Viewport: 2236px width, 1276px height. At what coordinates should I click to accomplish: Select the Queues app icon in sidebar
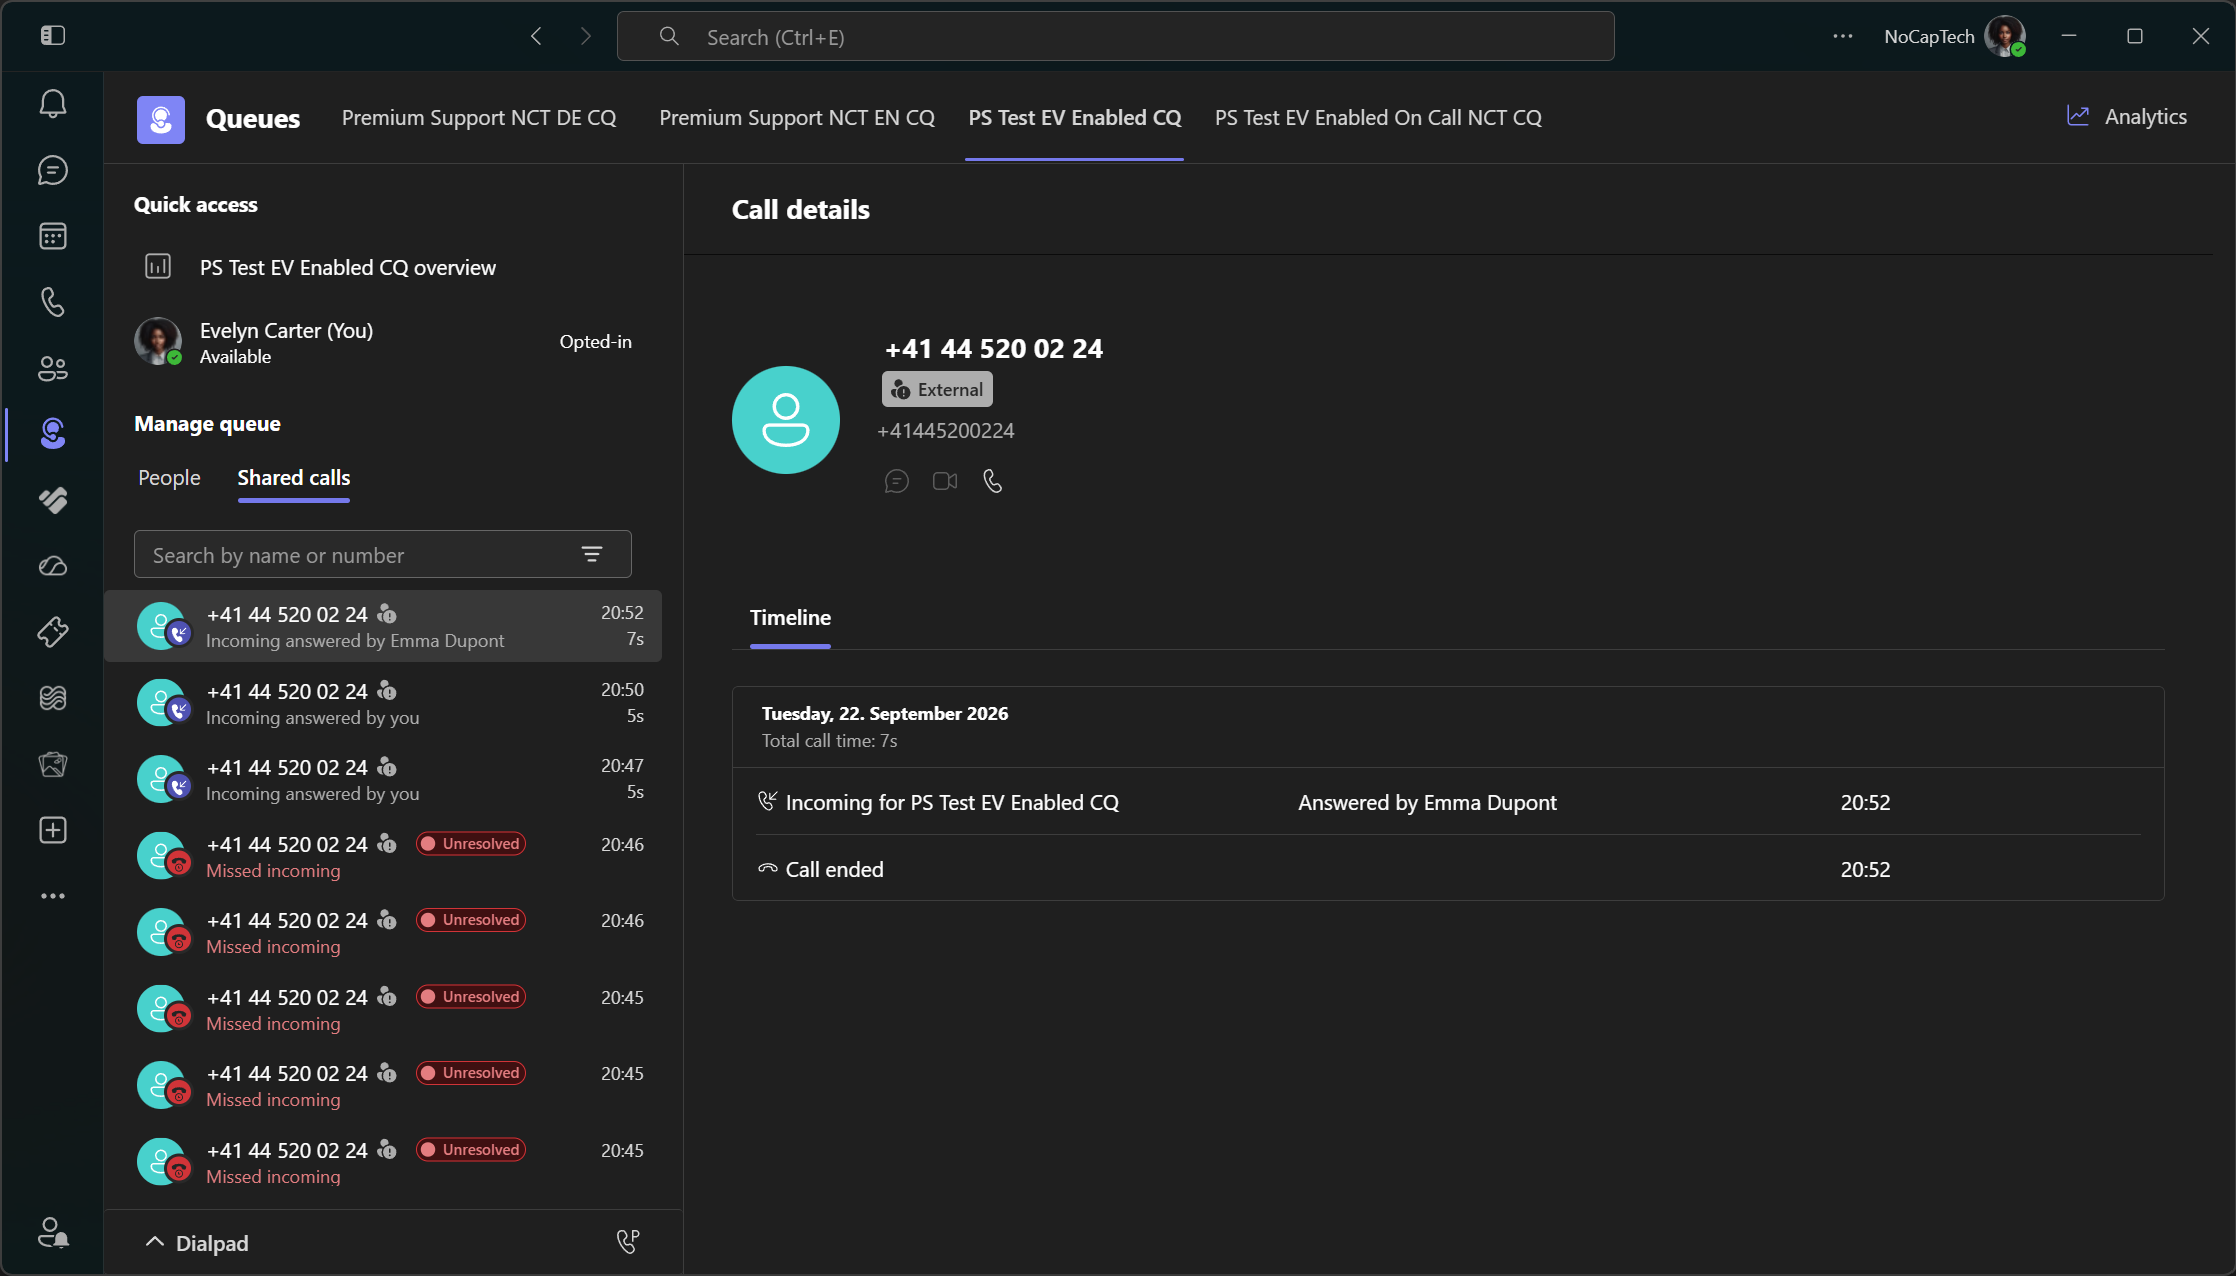(53, 434)
